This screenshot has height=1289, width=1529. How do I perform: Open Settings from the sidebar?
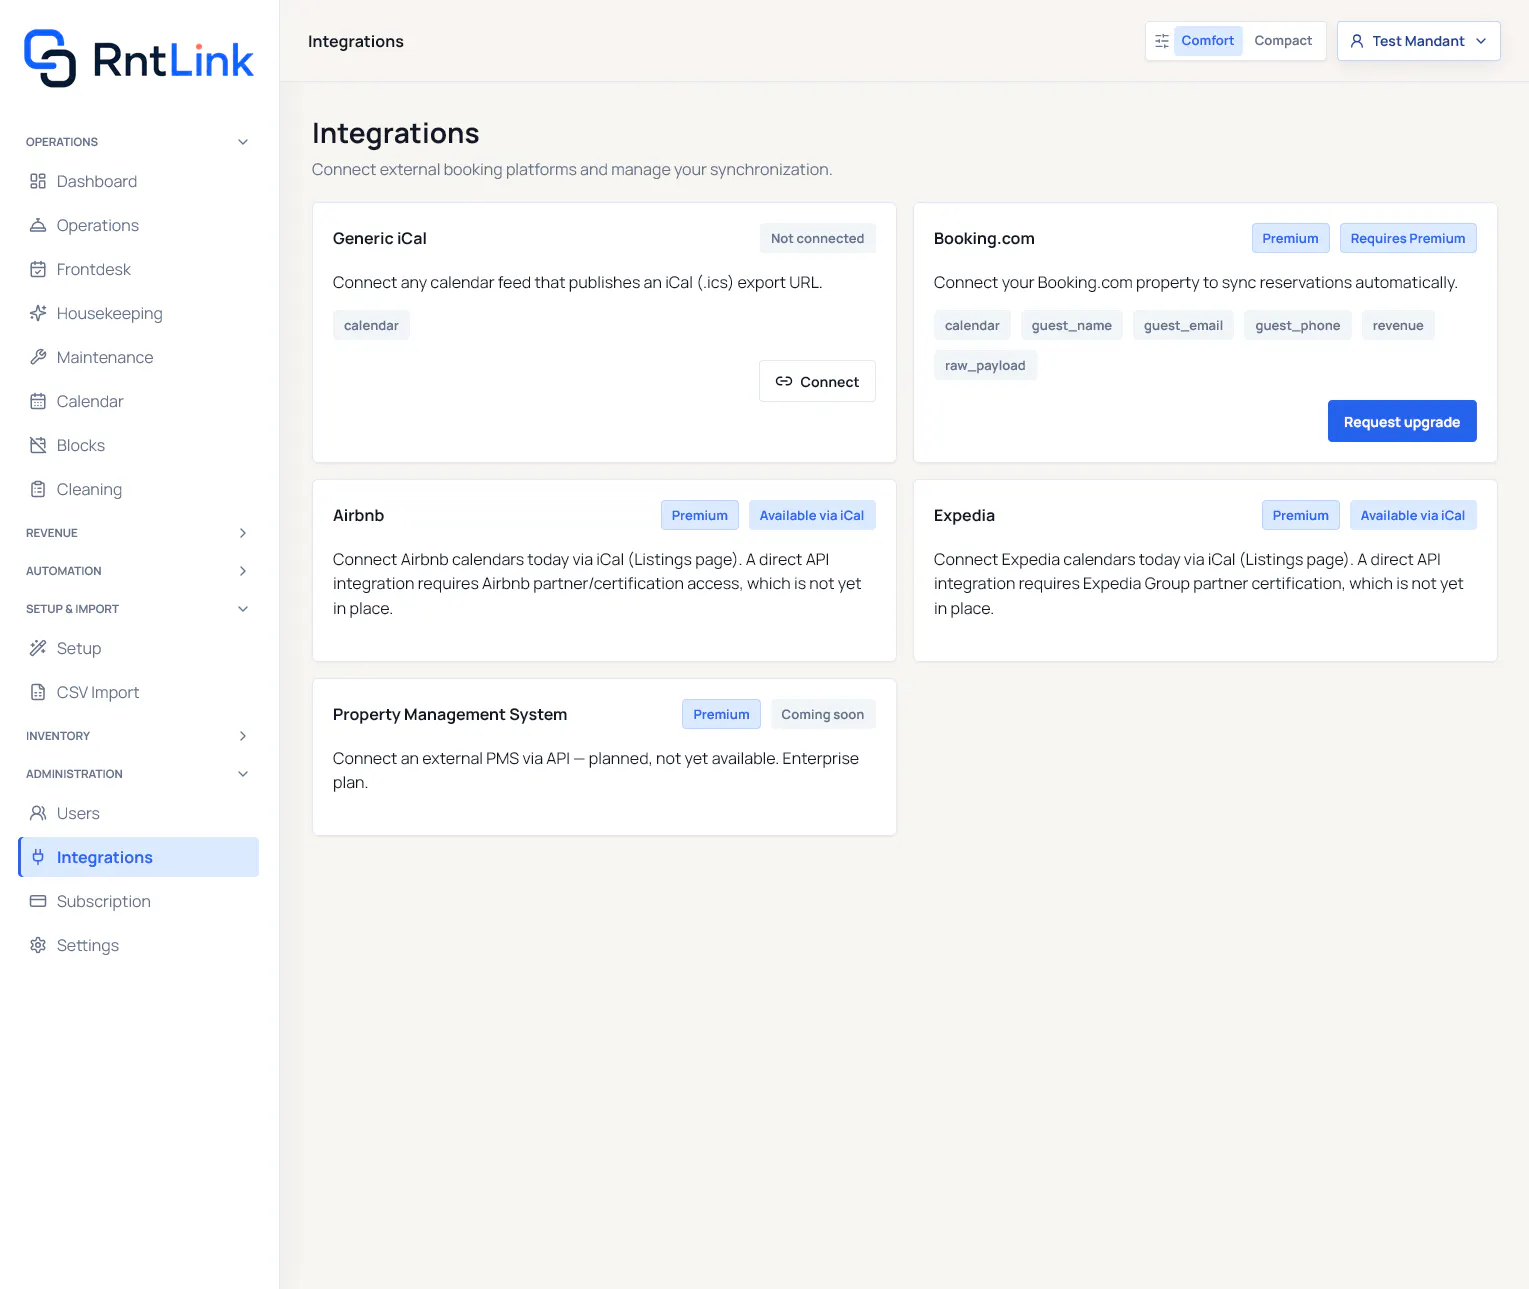tap(138, 945)
